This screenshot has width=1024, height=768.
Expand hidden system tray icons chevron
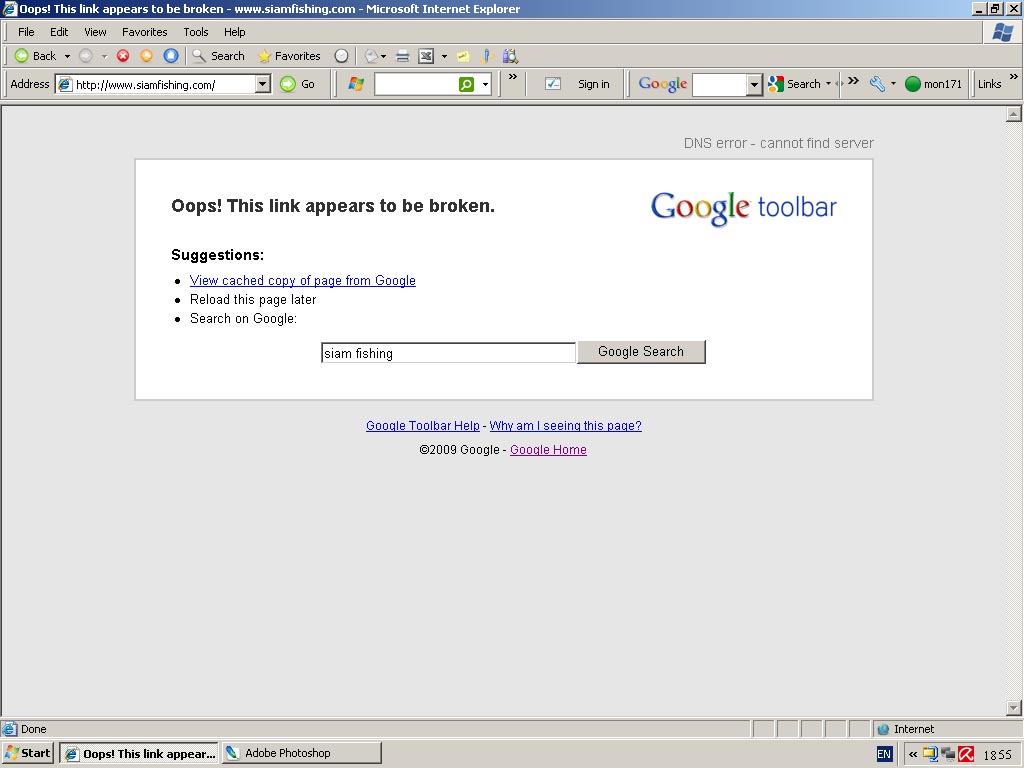(912, 754)
